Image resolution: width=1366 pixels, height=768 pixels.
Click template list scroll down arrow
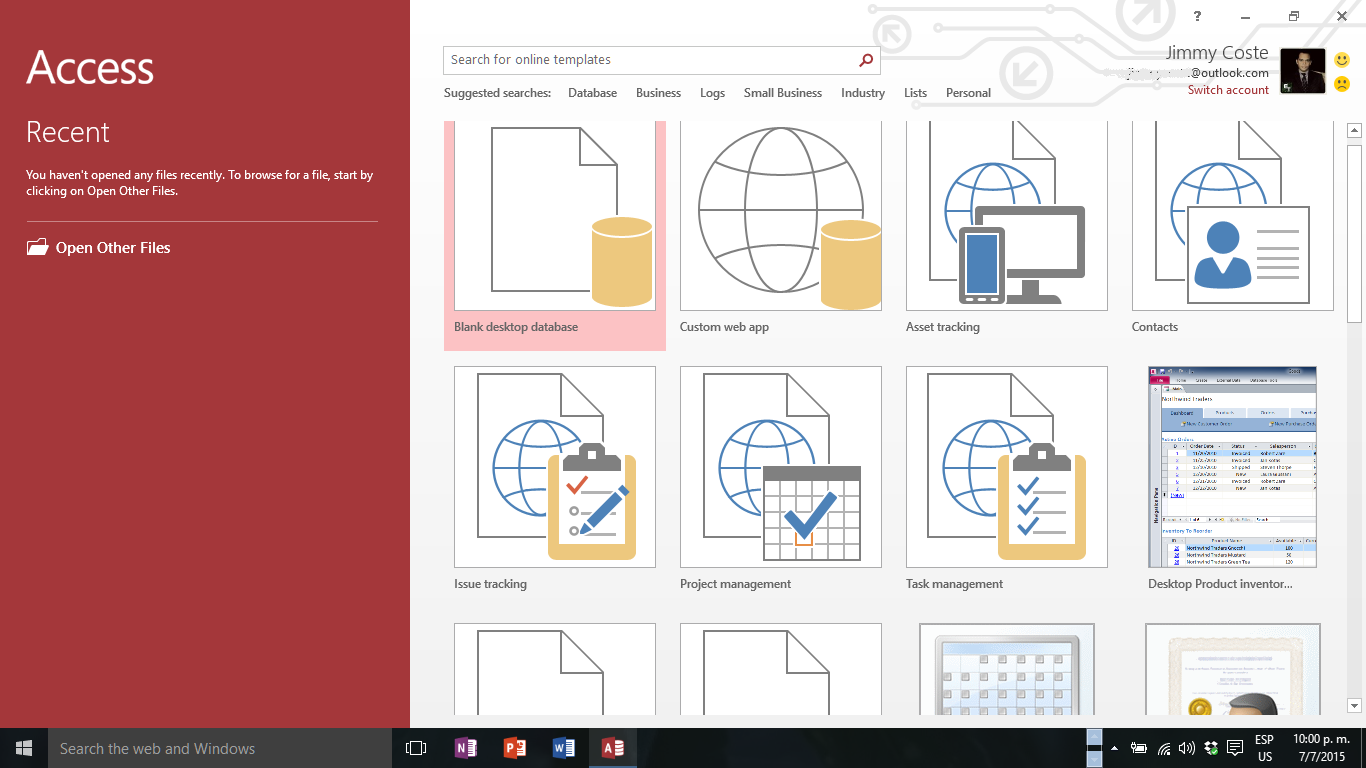[x=1355, y=706]
